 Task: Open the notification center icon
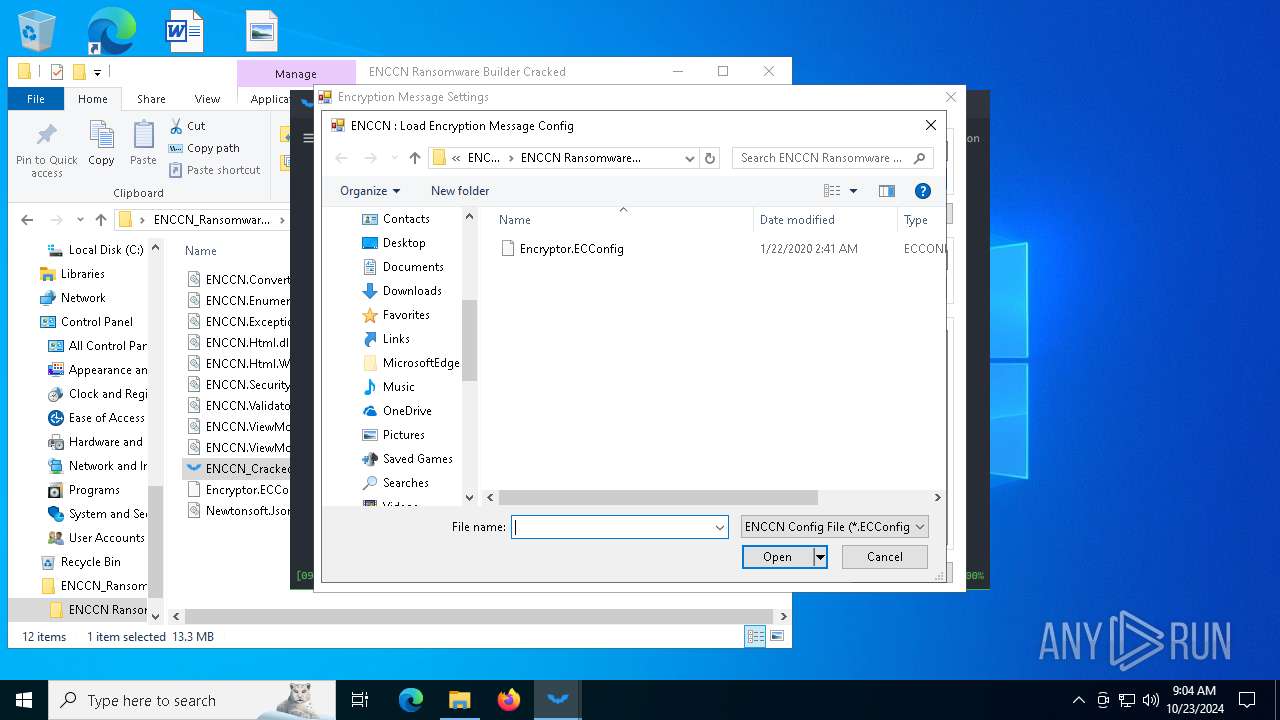pyautogui.click(x=1247, y=700)
